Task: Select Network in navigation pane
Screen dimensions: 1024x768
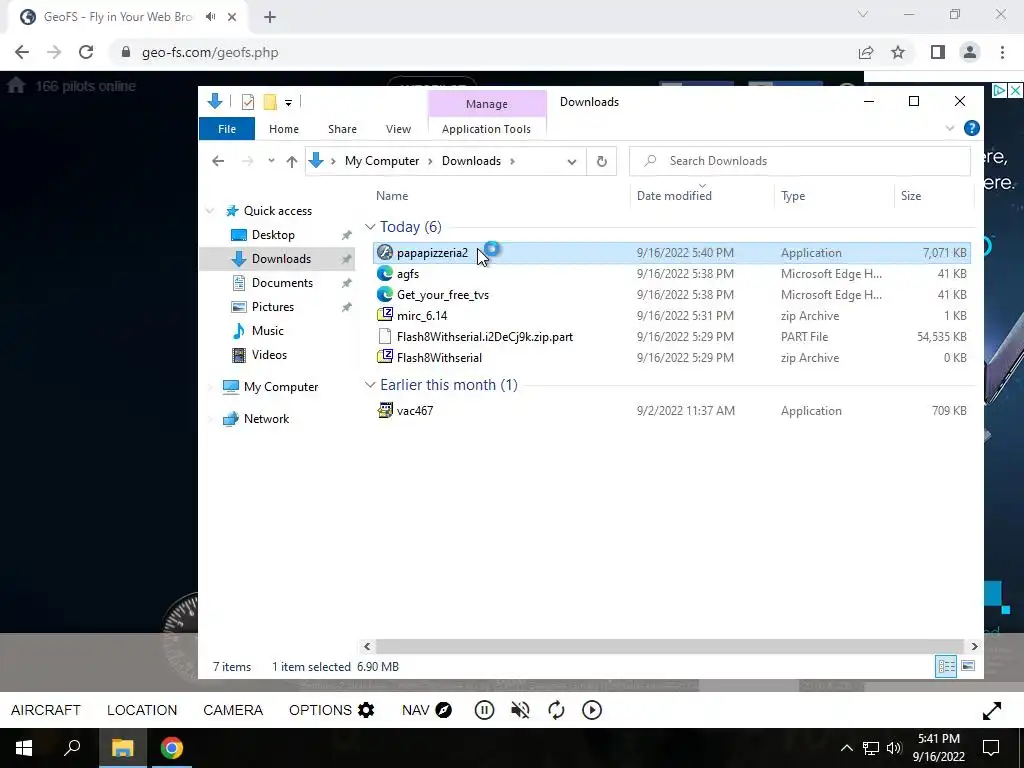Action: click(266, 419)
